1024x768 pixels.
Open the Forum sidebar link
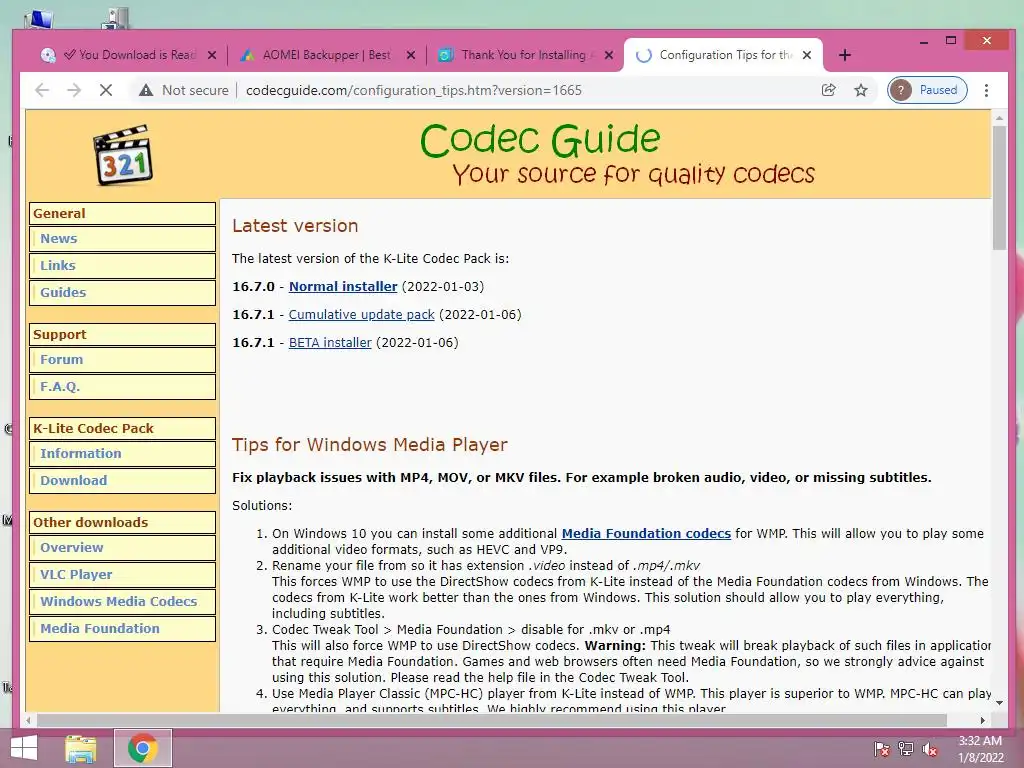(123, 360)
